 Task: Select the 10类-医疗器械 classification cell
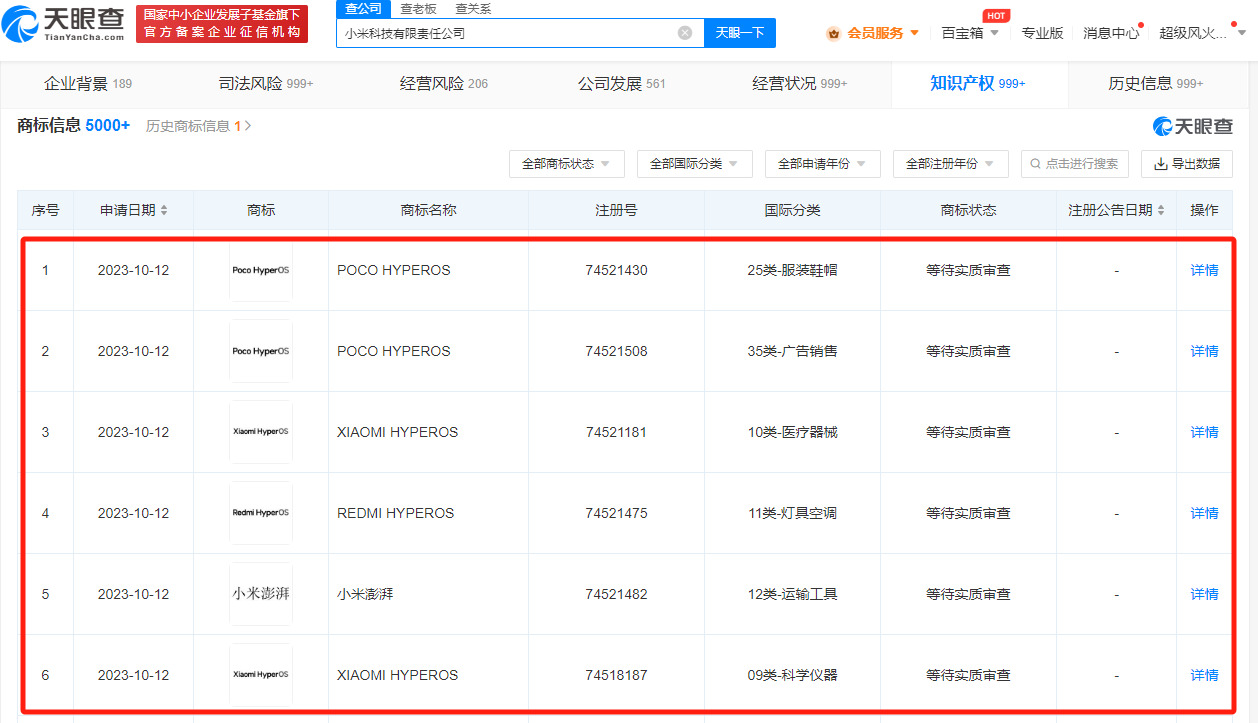(x=792, y=432)
